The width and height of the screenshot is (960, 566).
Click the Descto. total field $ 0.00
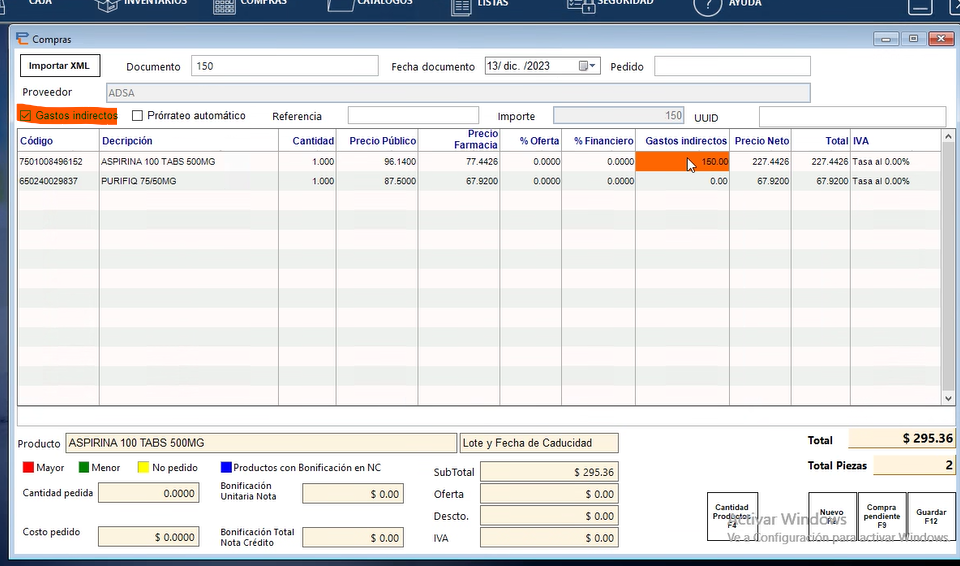[549, 516]
